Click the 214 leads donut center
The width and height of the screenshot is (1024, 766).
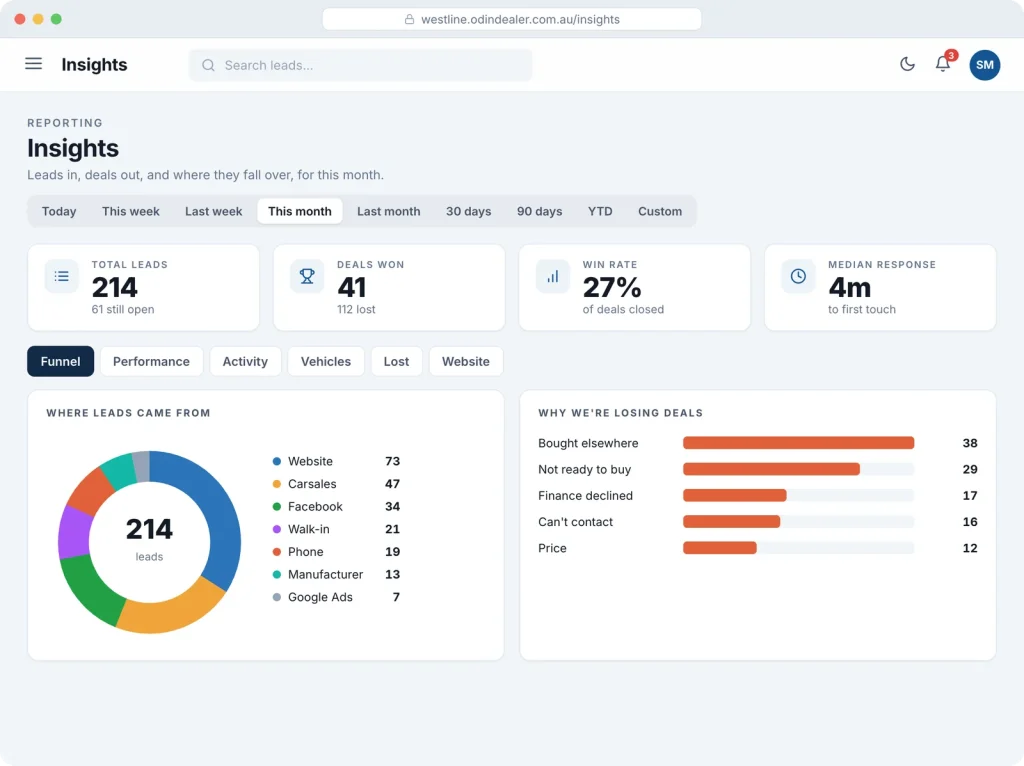click(149, 541)
